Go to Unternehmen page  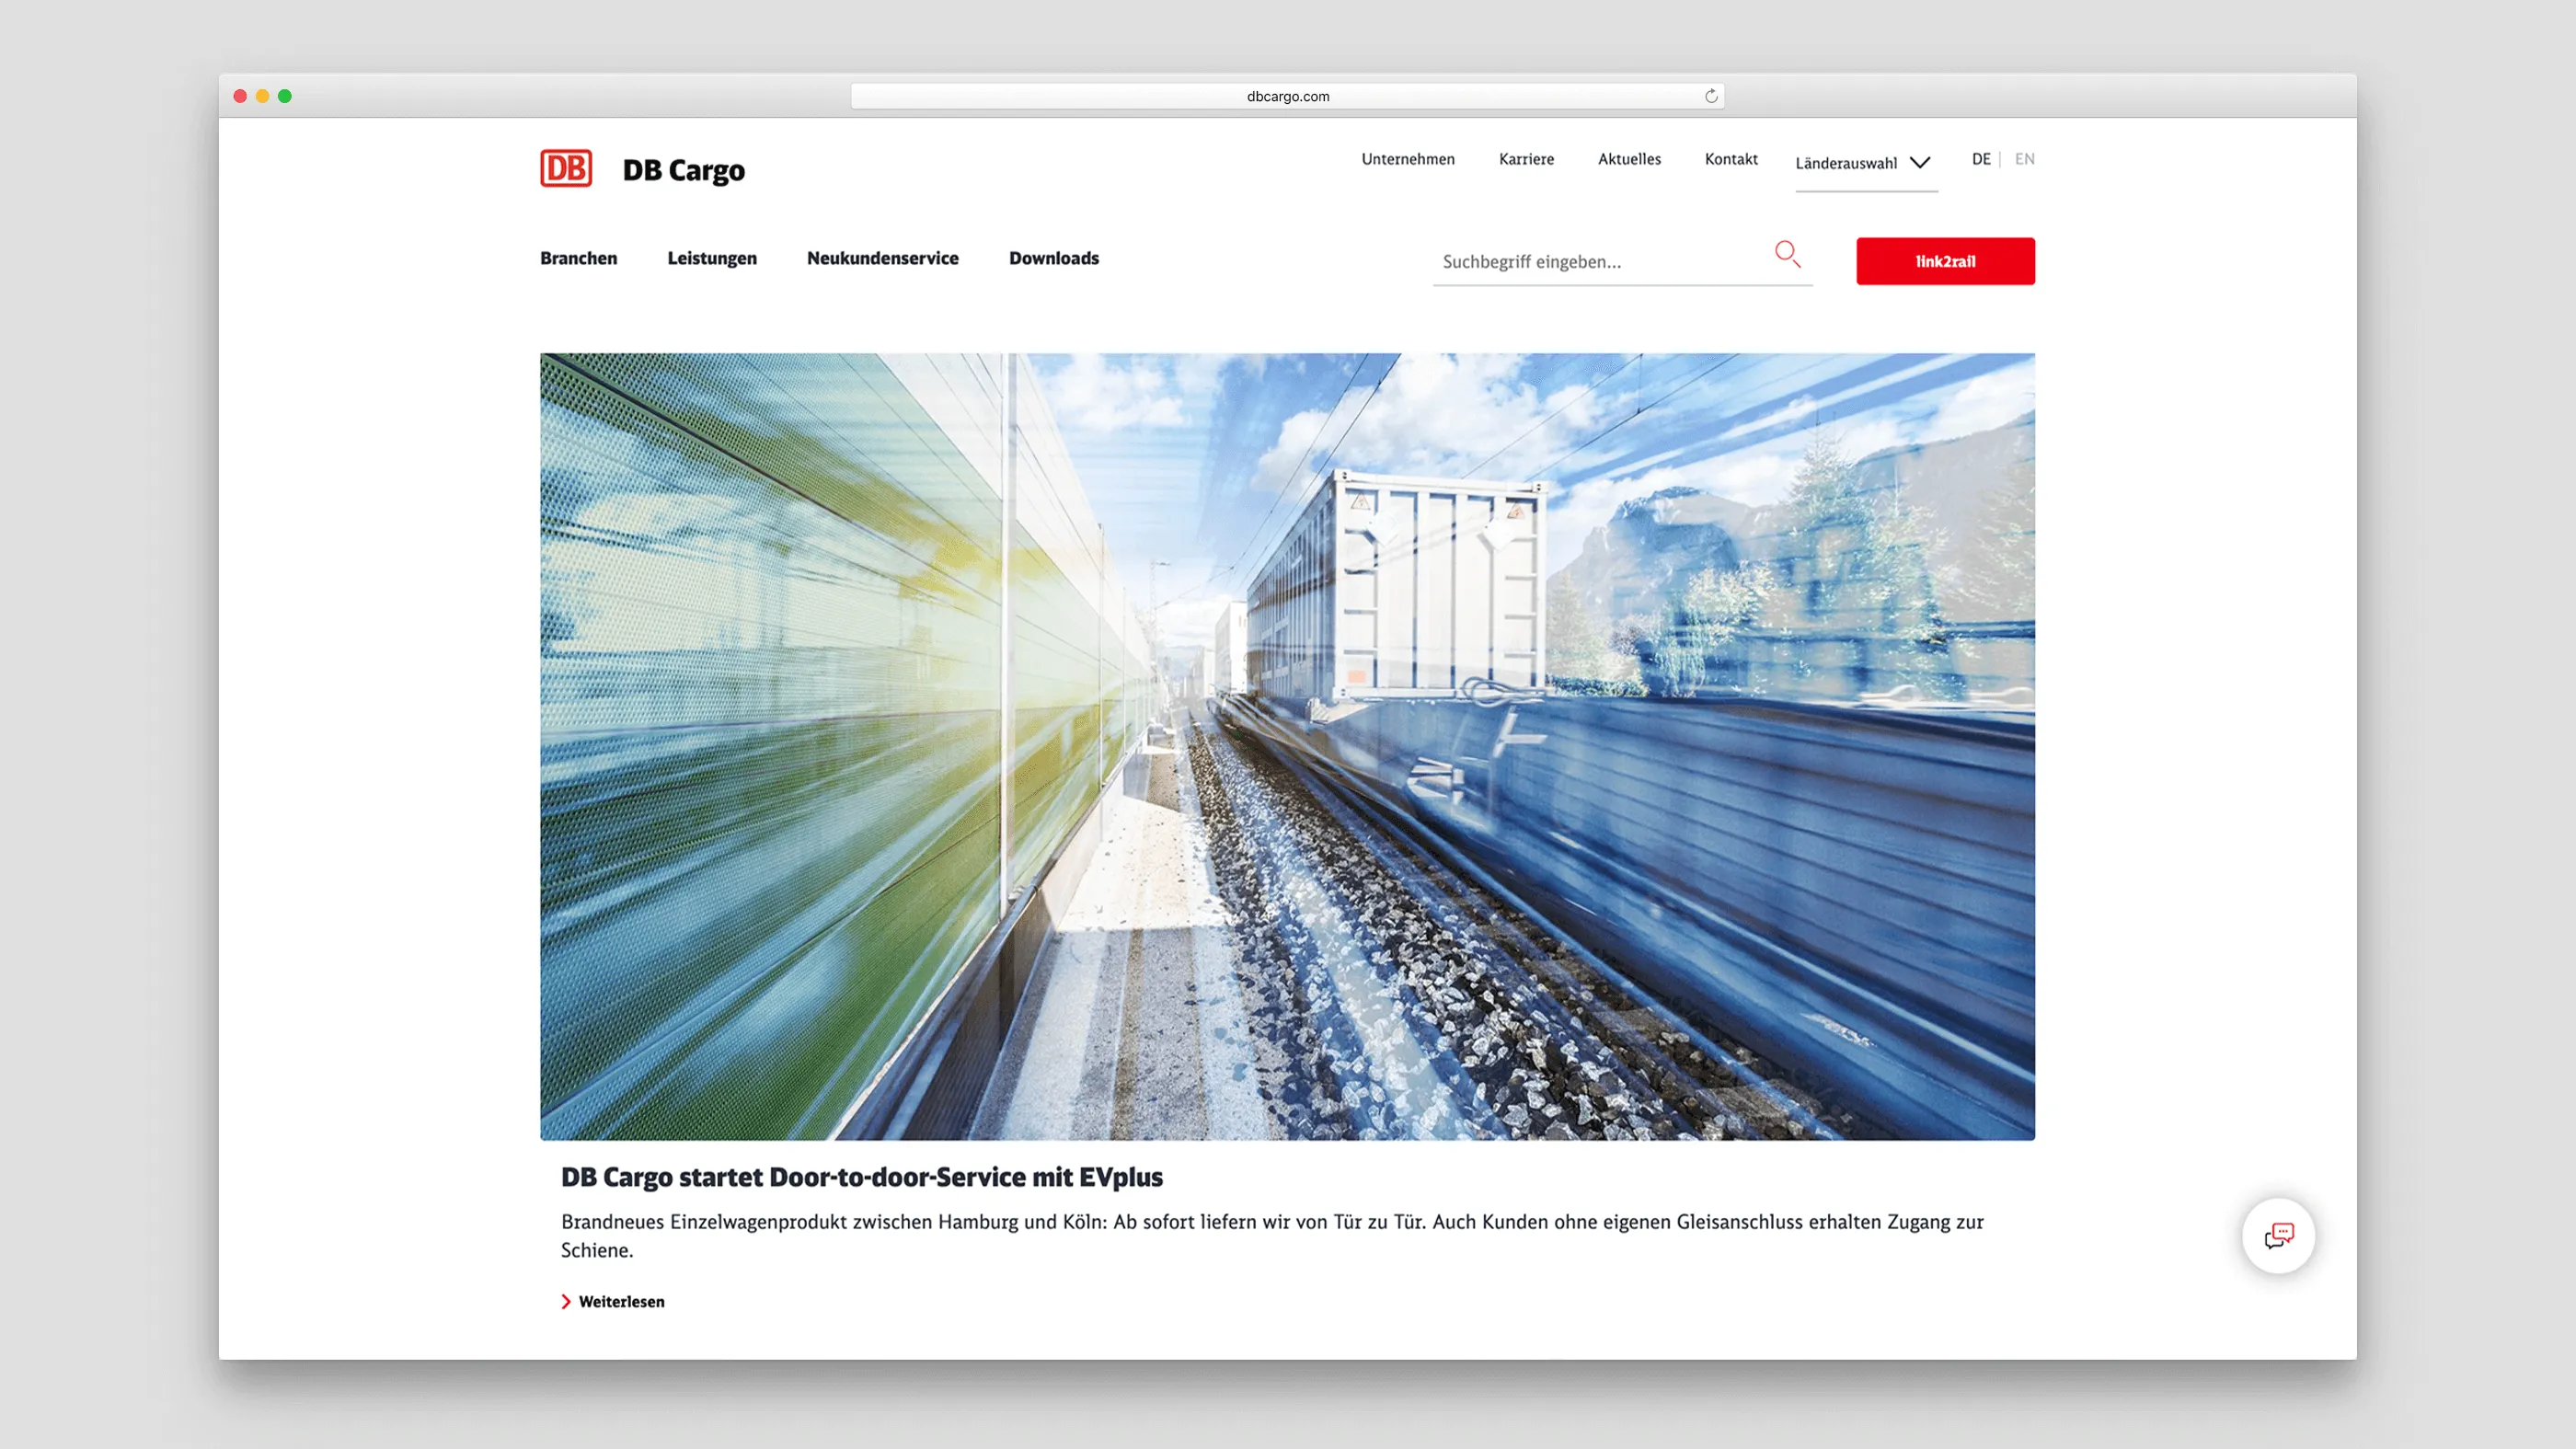[x=1408, y=159]
